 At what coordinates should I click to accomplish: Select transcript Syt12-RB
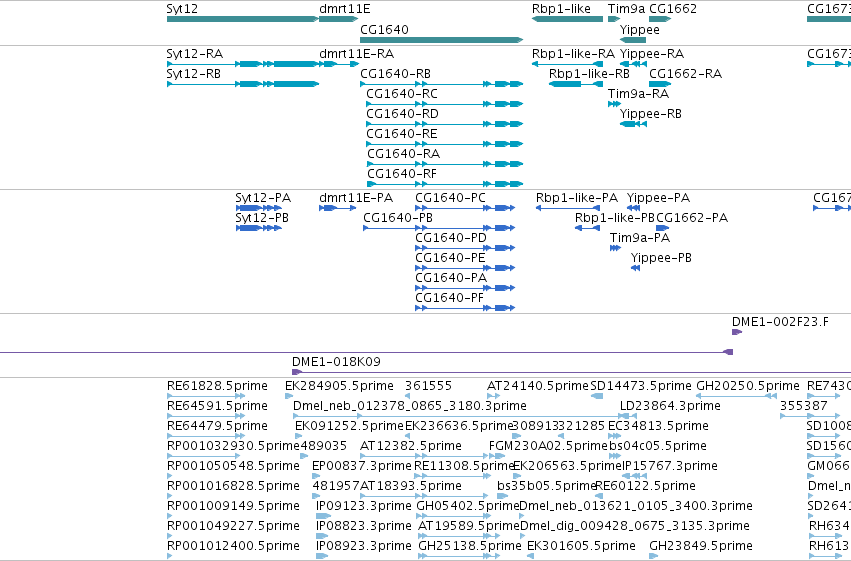(243, 84)
